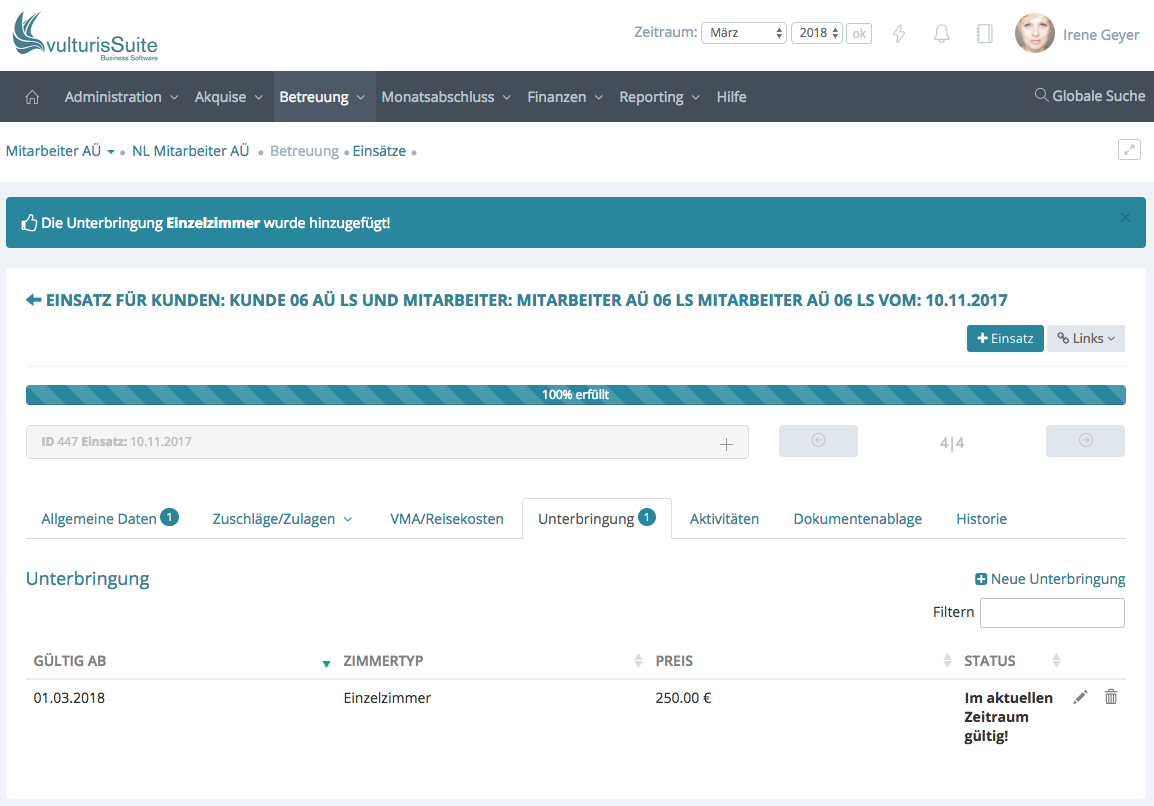Click the + Einsatz button
Screen dimensions: 1154x806
pyautogui.click(x=1004, y=339)
